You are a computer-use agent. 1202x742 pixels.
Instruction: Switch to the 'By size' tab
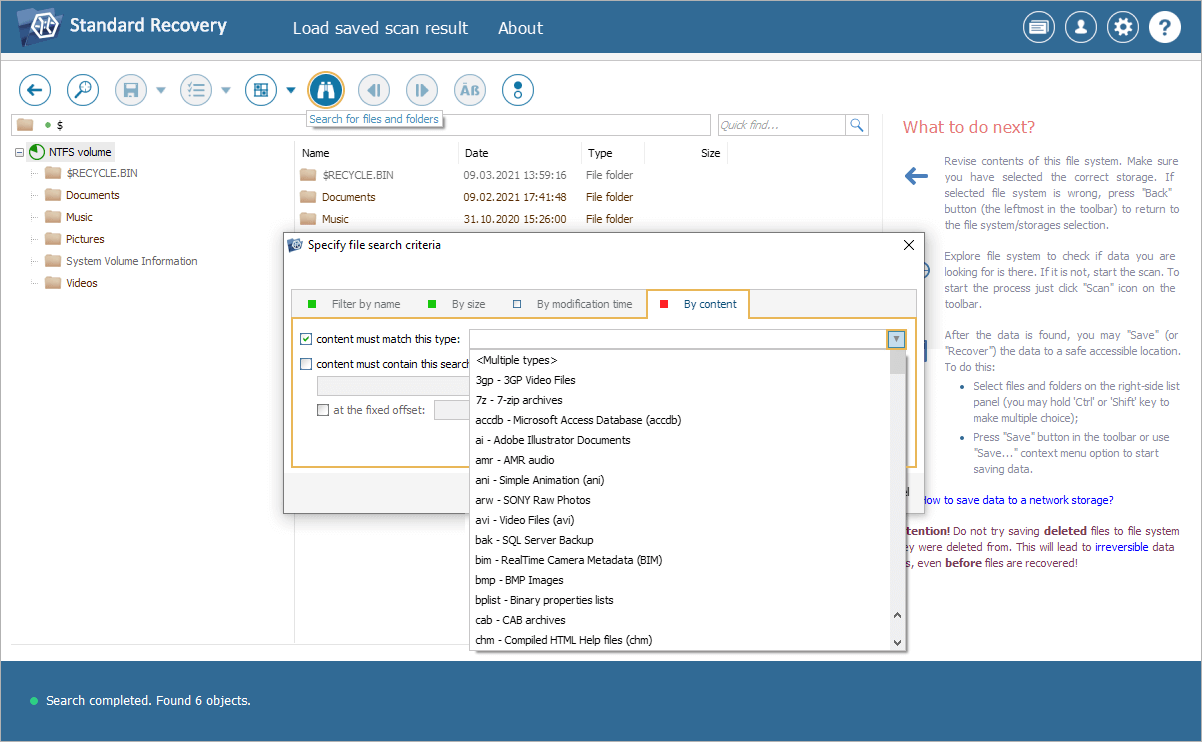point(467,304)
